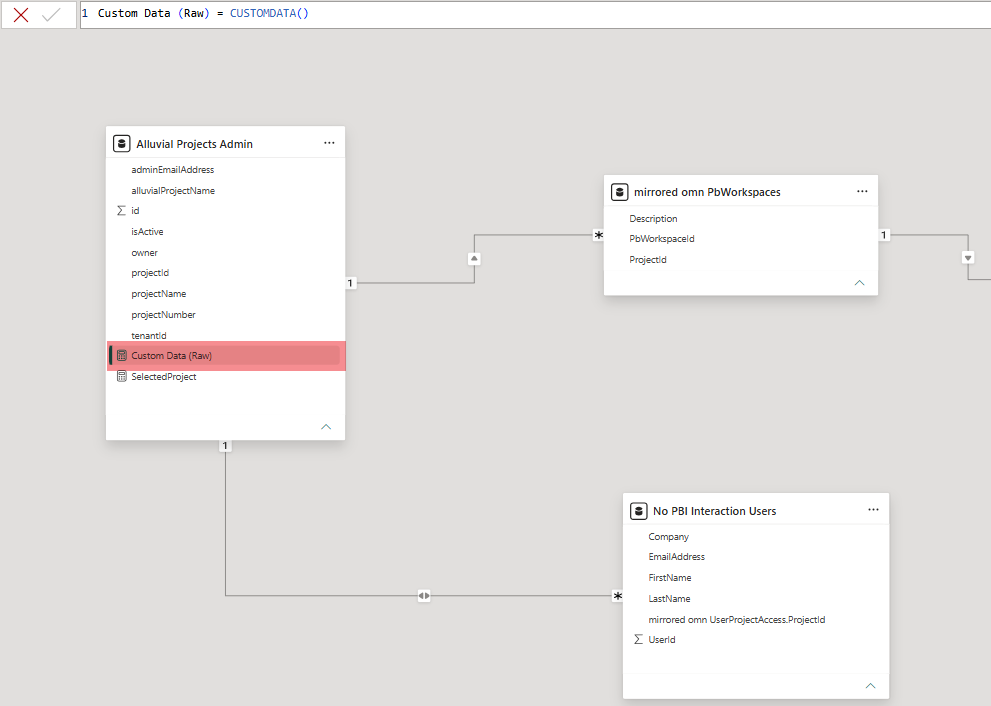Click the many (*) marker at No PBI Interaction Users
Screen dimensions: 991x706
(x=617, y=596)
